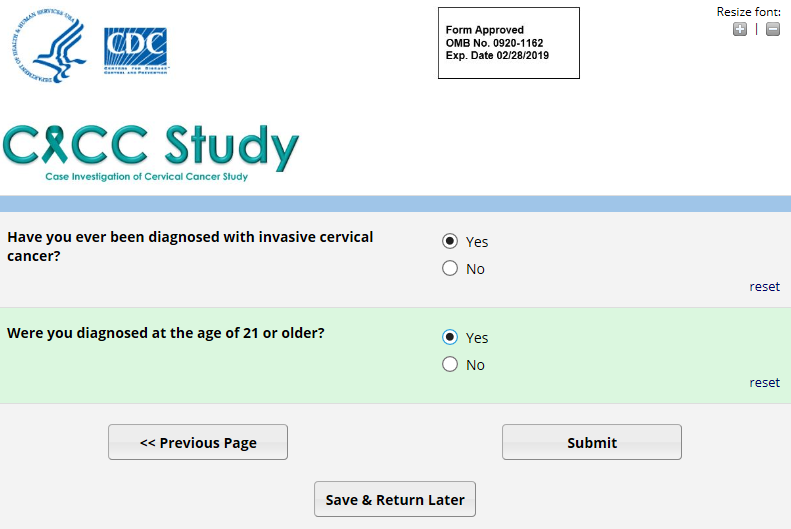Click the CICC Study logo
The height and width of the screenshot is (529, 791).
pyautogui.click(x=150, y=147)
